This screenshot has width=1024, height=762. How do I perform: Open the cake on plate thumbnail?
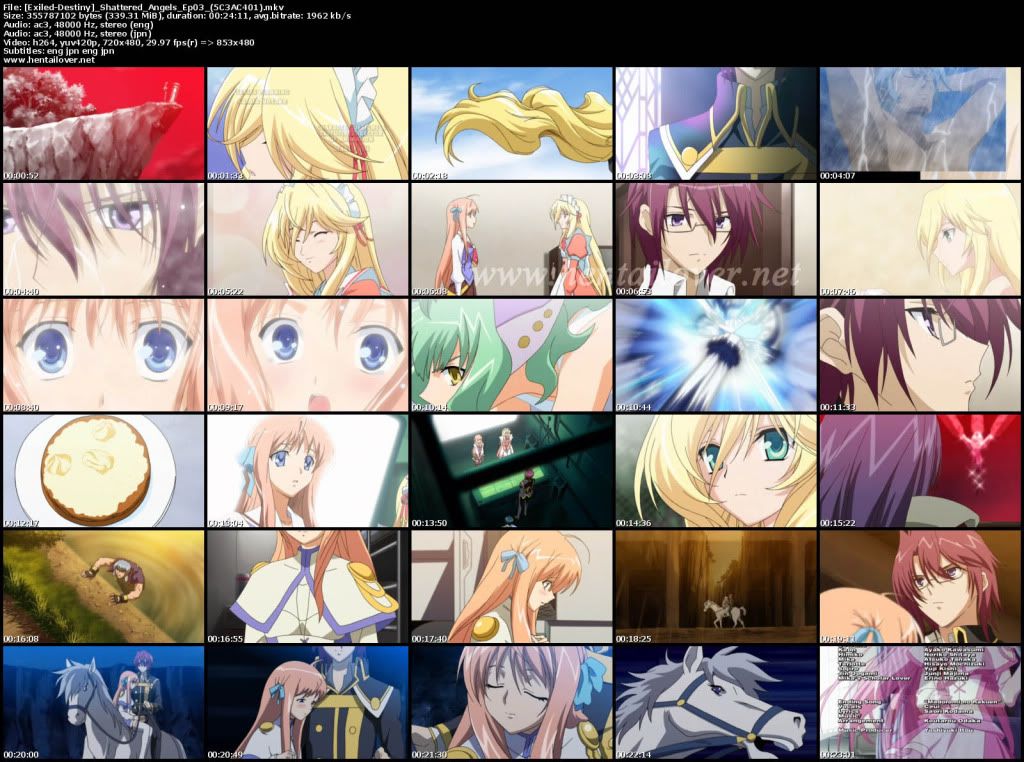[102, 470]
